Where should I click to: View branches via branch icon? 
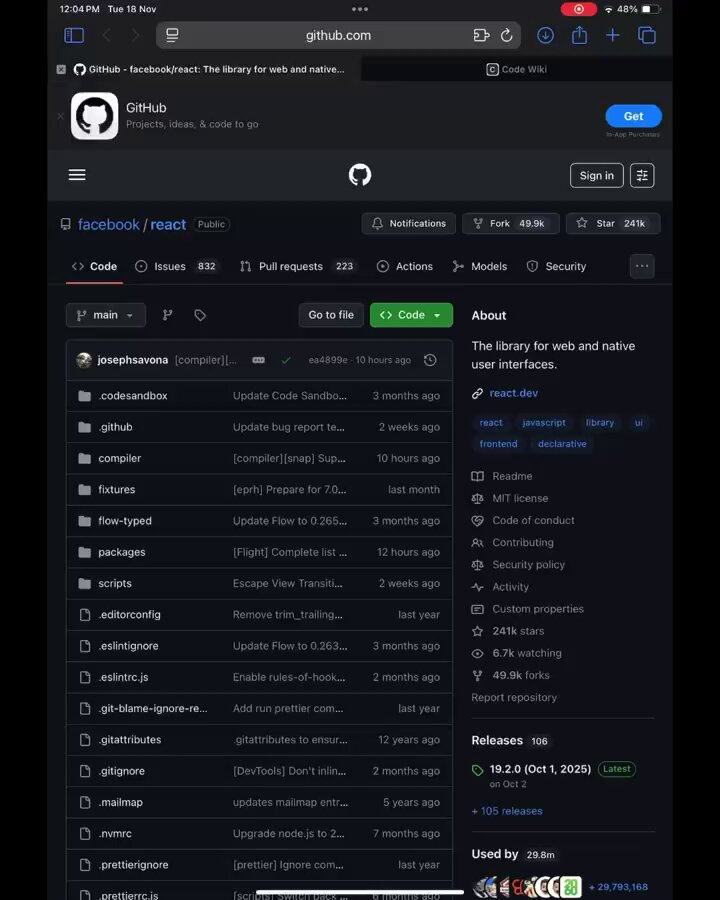click(x=167, y=315)
